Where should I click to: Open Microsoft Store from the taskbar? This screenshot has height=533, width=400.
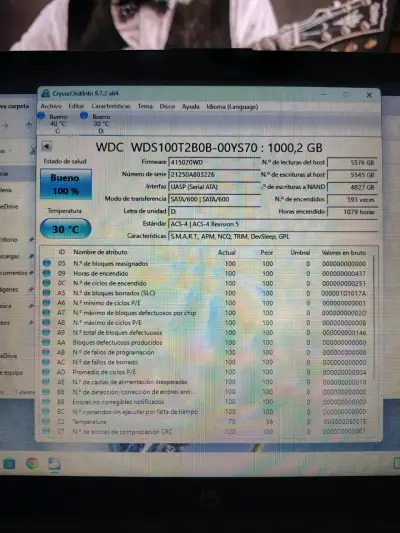[10, 463]
